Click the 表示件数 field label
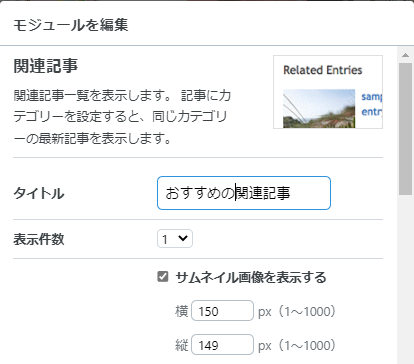The image size is (414, 364). click(39, 239)
